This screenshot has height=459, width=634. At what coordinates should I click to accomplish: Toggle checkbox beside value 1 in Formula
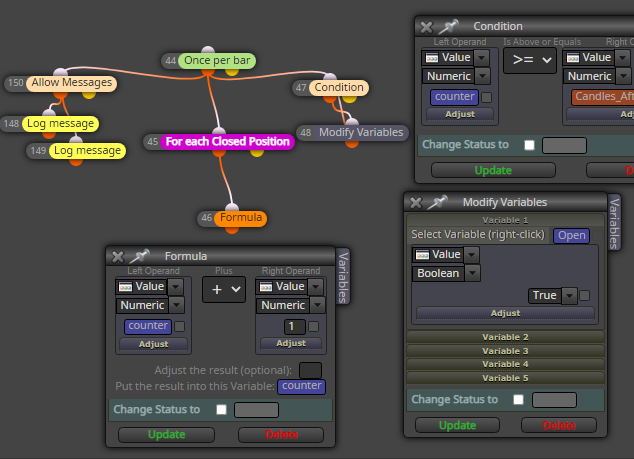pyautogui.click(x=313, y=326)
